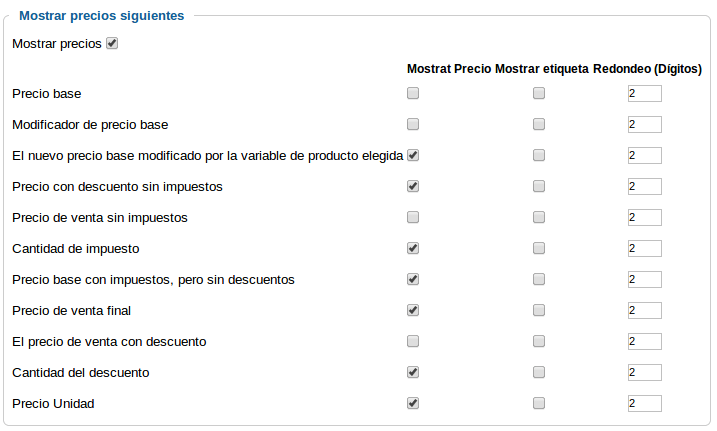
Task: Uncheck the main Mostrar precios checkbox
Action: (112, 43)
